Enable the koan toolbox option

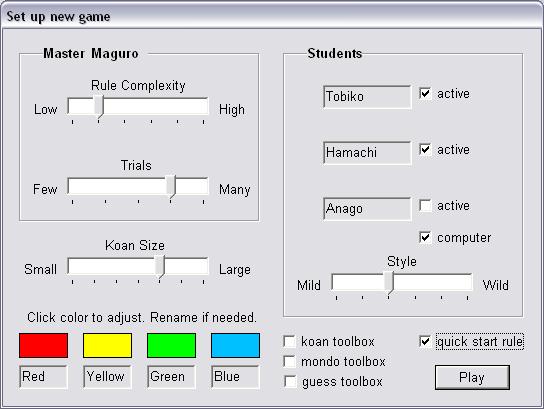289,341
